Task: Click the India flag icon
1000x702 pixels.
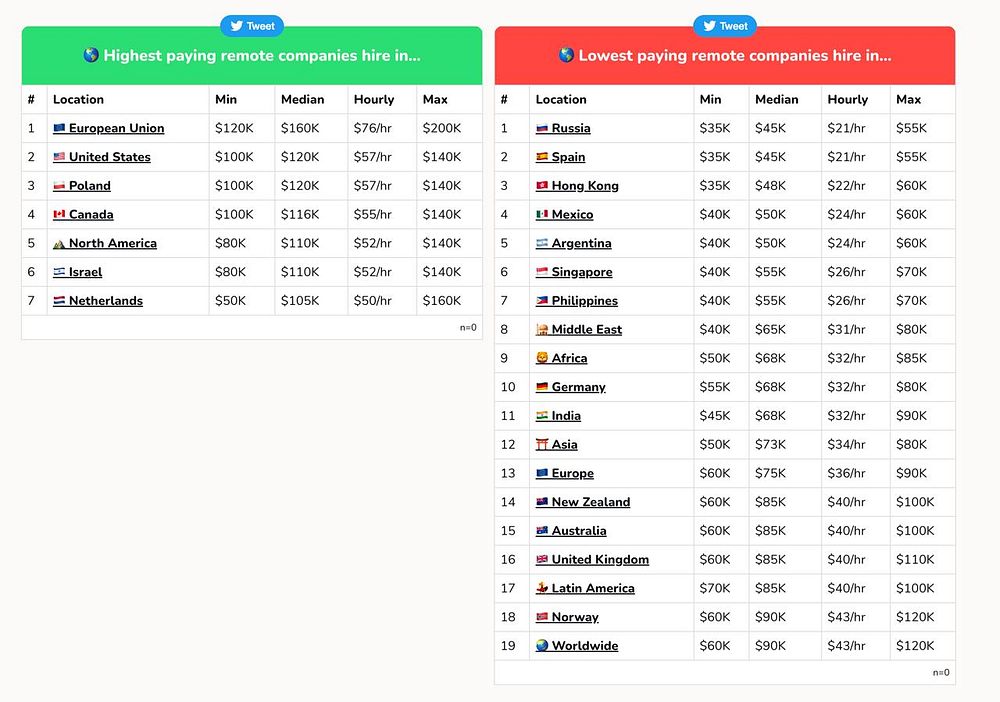Action: click(542, 416)
